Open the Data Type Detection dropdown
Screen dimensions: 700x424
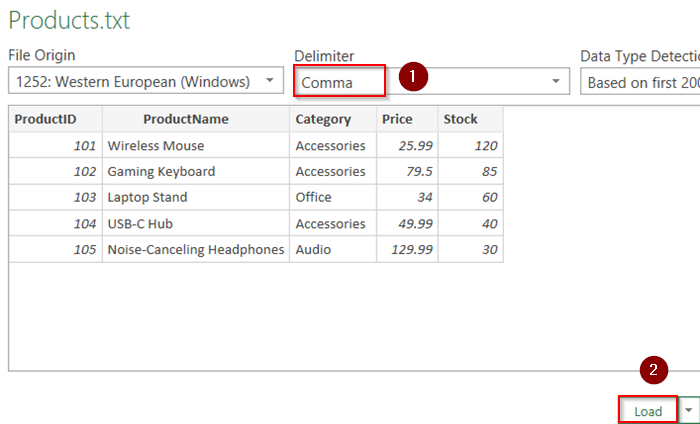(640, 82)
